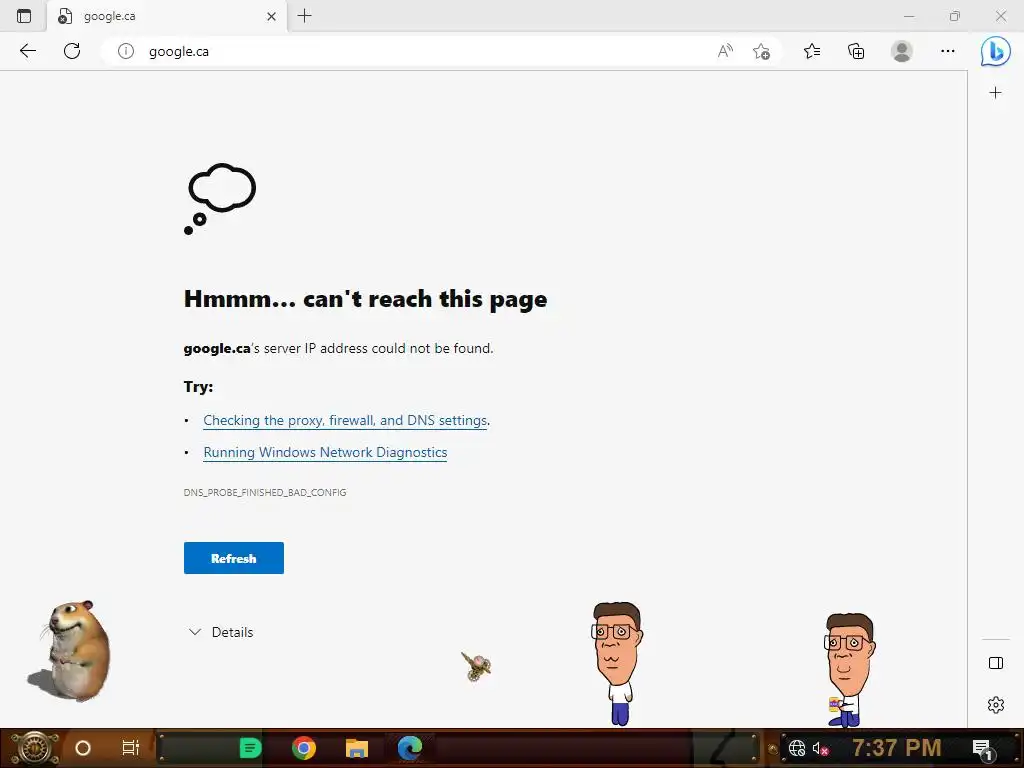This screenshot has width=1024, height=768.
Task: Switch to Microsoft Edge taskbar icon
Action: coord(410,748)
